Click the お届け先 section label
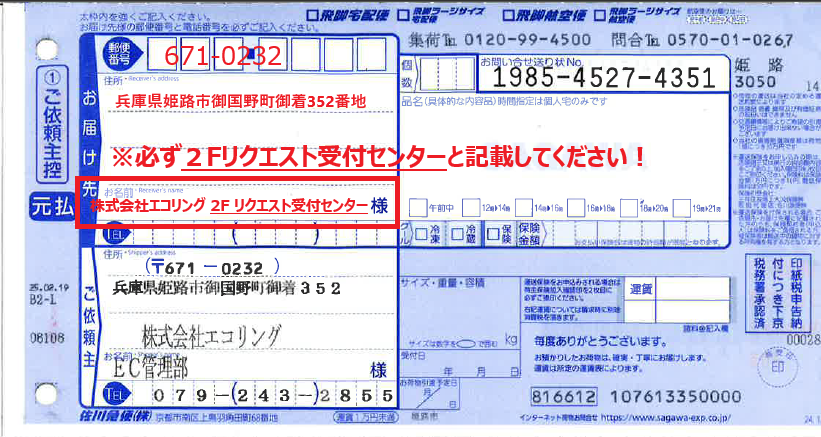Screen dimensions: 821x437 point(89,145)
